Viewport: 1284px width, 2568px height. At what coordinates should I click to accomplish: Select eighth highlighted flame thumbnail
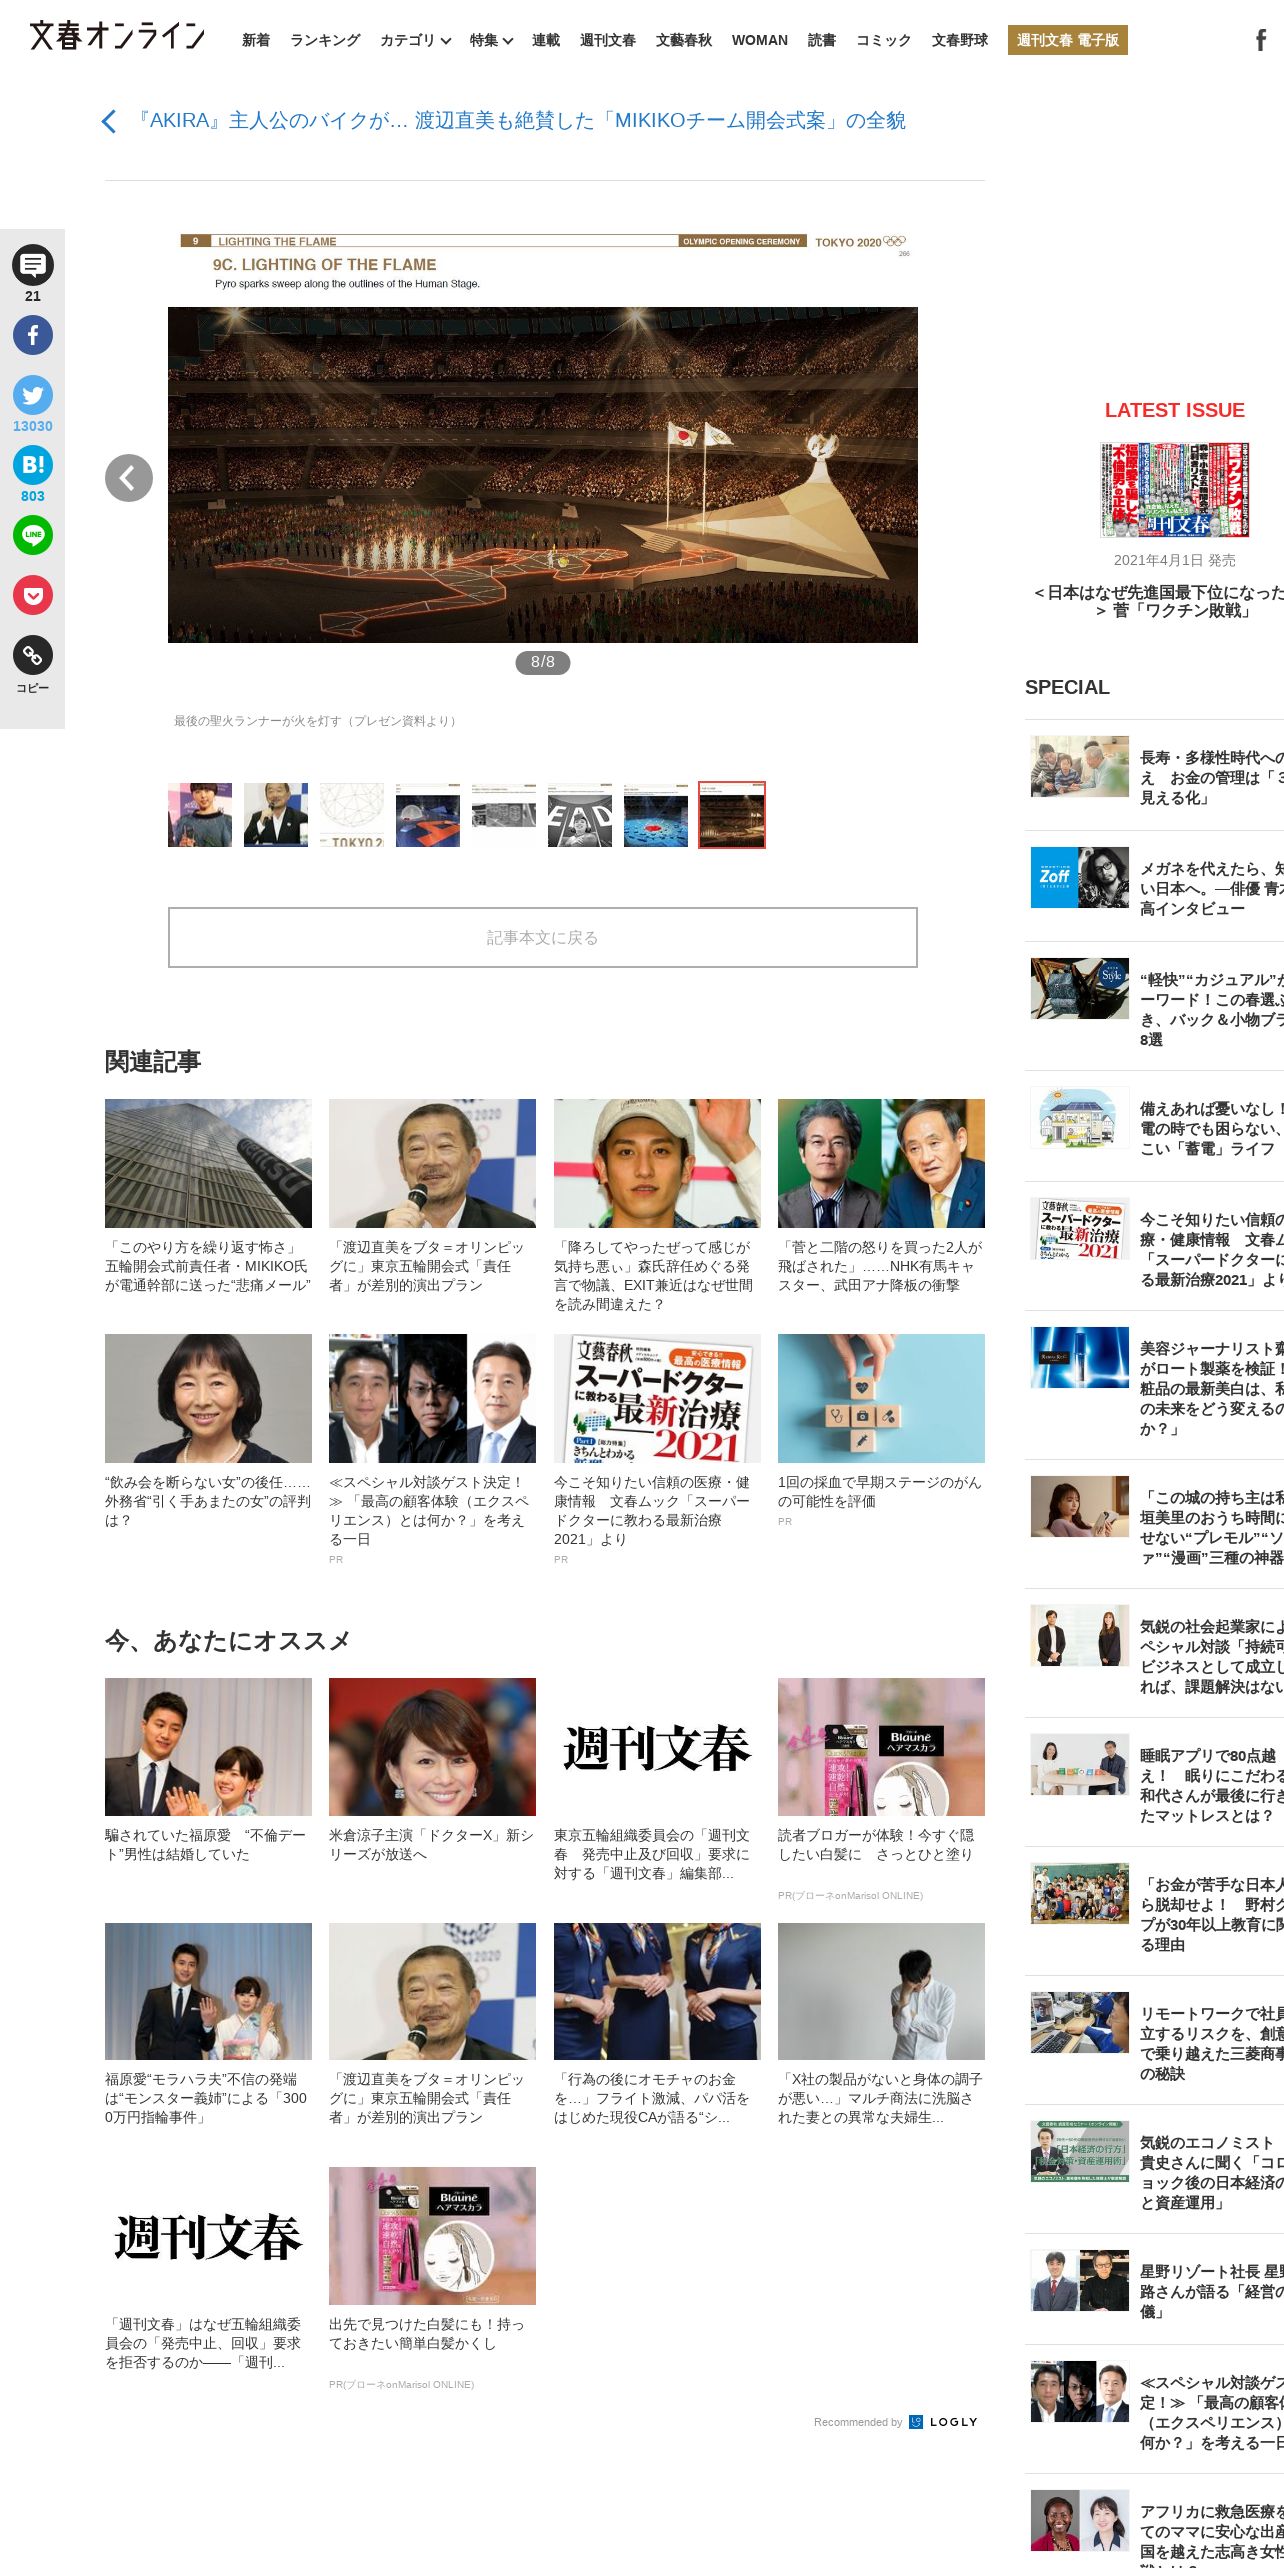point(732,815)
